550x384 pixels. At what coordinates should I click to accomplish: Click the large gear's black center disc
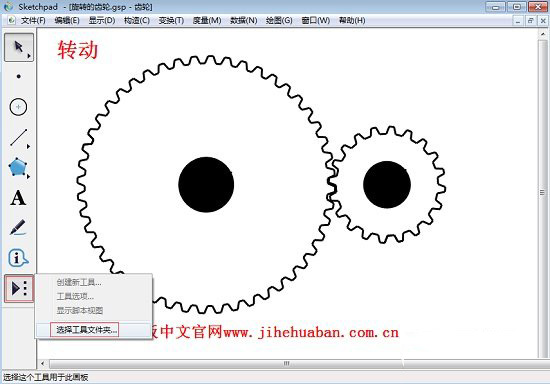(206, 184)
